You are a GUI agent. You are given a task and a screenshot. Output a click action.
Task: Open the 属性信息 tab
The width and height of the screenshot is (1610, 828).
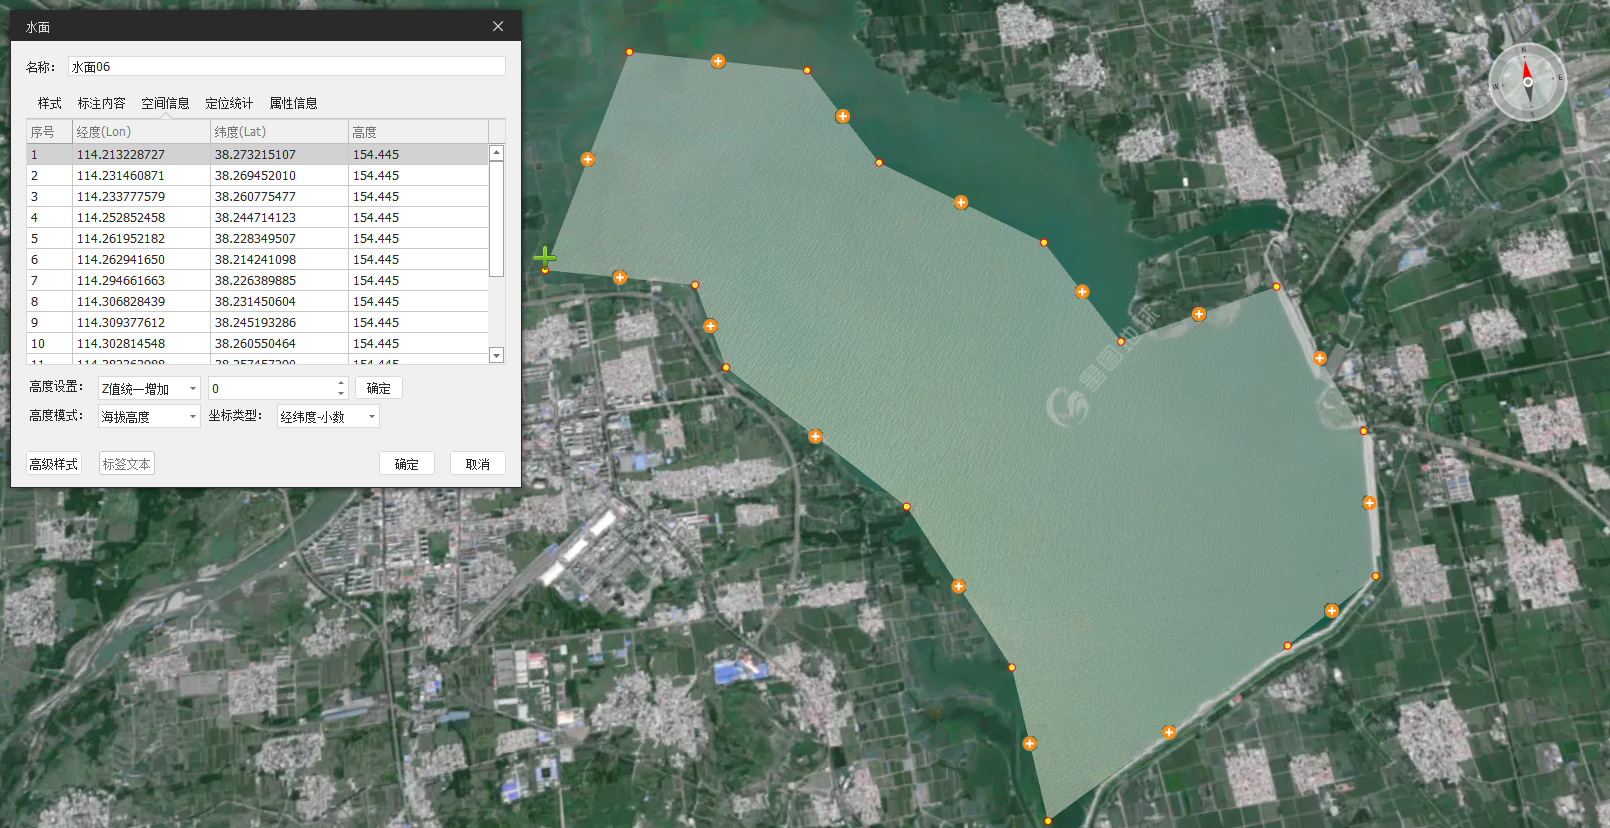(x=293, y=103)
